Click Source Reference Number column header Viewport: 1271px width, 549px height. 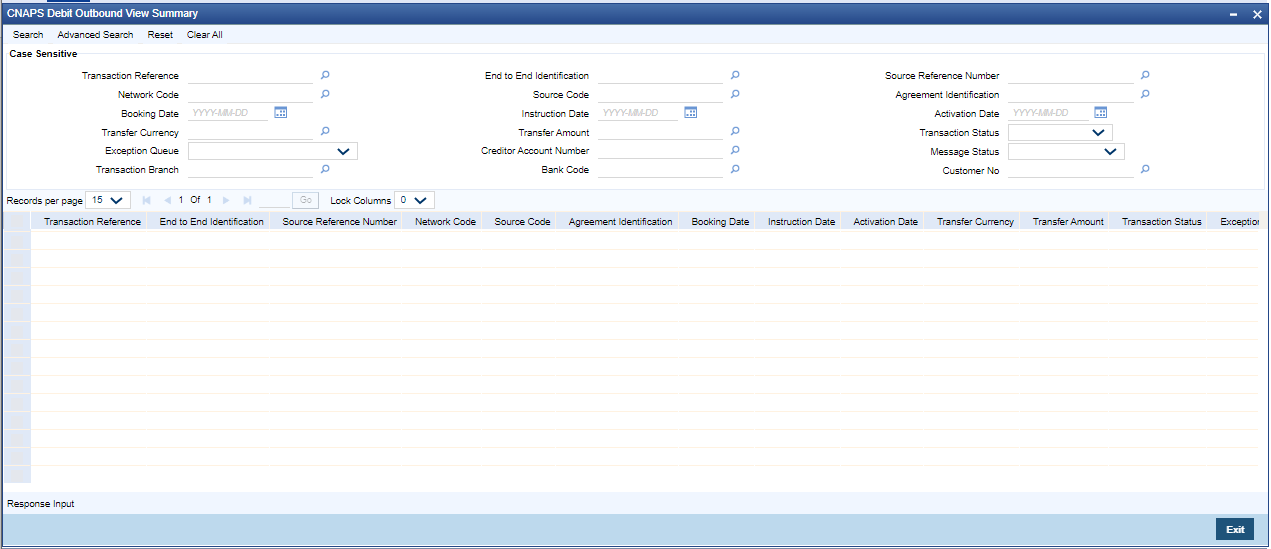click(x=340, y=222)
